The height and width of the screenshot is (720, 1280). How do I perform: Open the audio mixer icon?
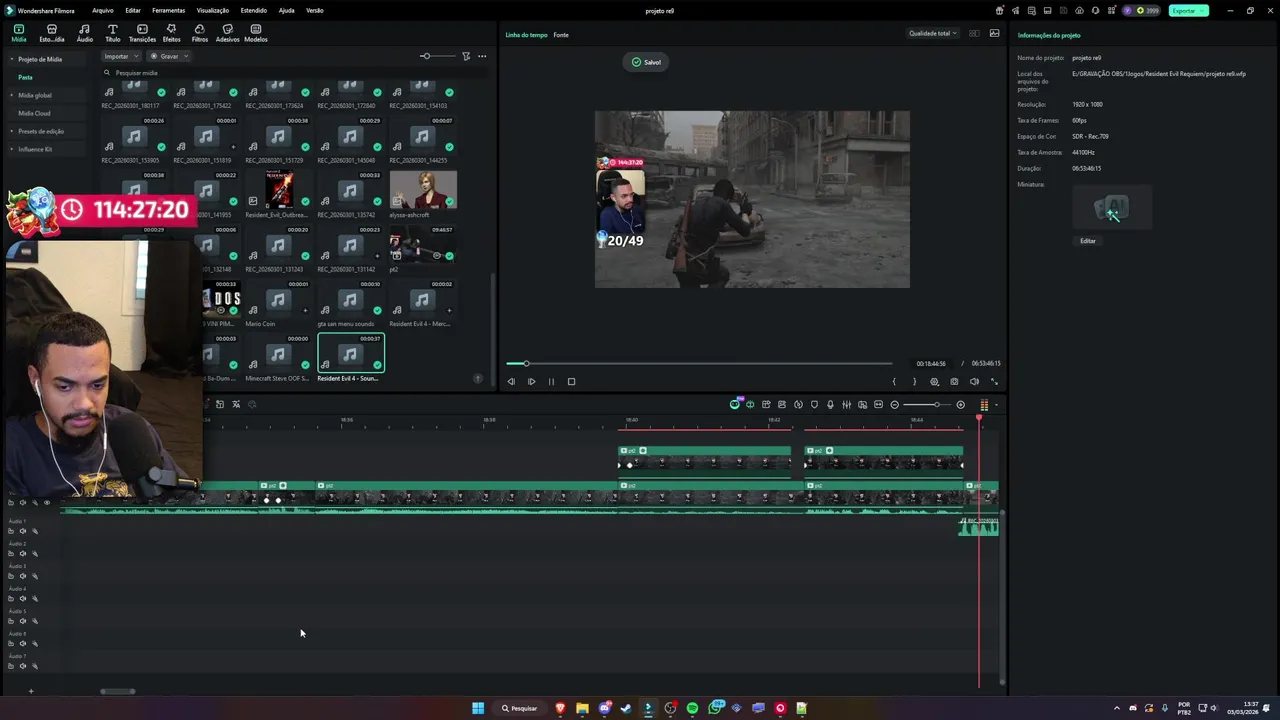pos(846,404)
